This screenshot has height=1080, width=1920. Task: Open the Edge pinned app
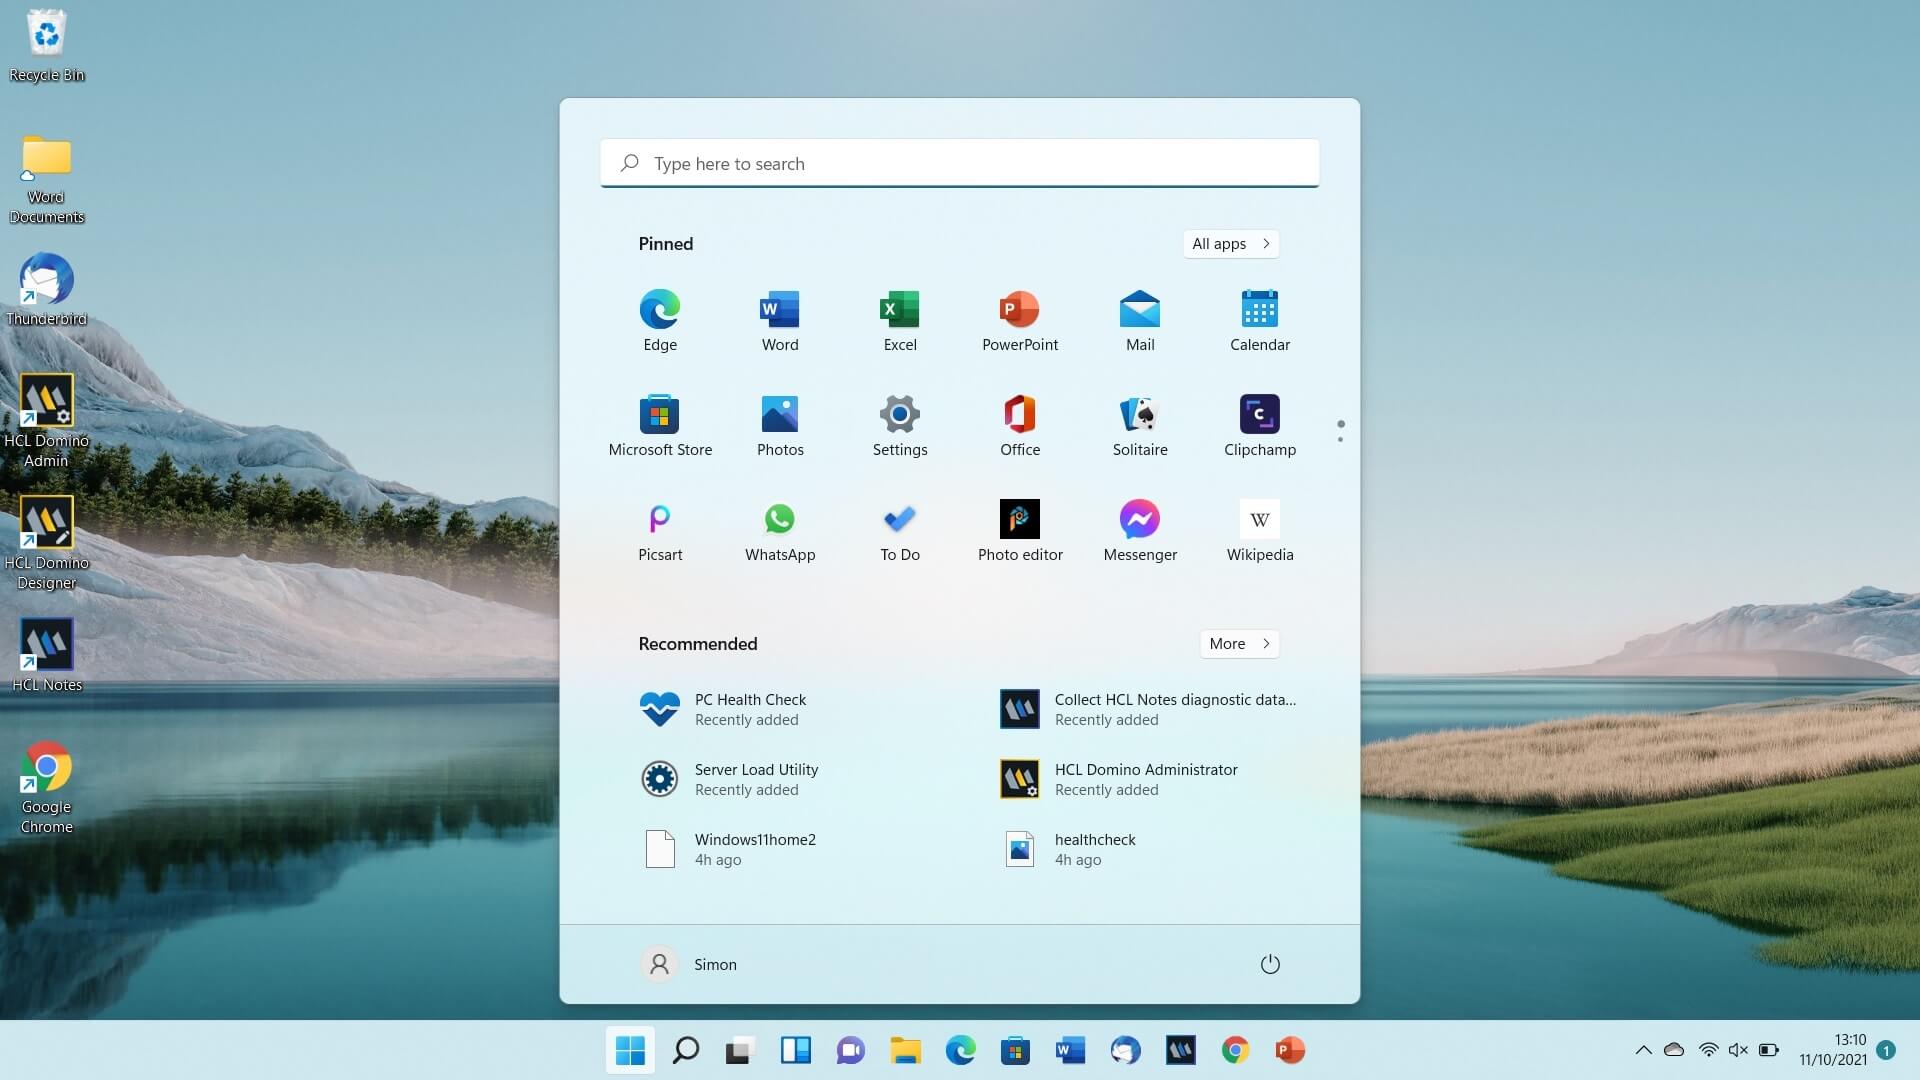[x=660, y=321]
